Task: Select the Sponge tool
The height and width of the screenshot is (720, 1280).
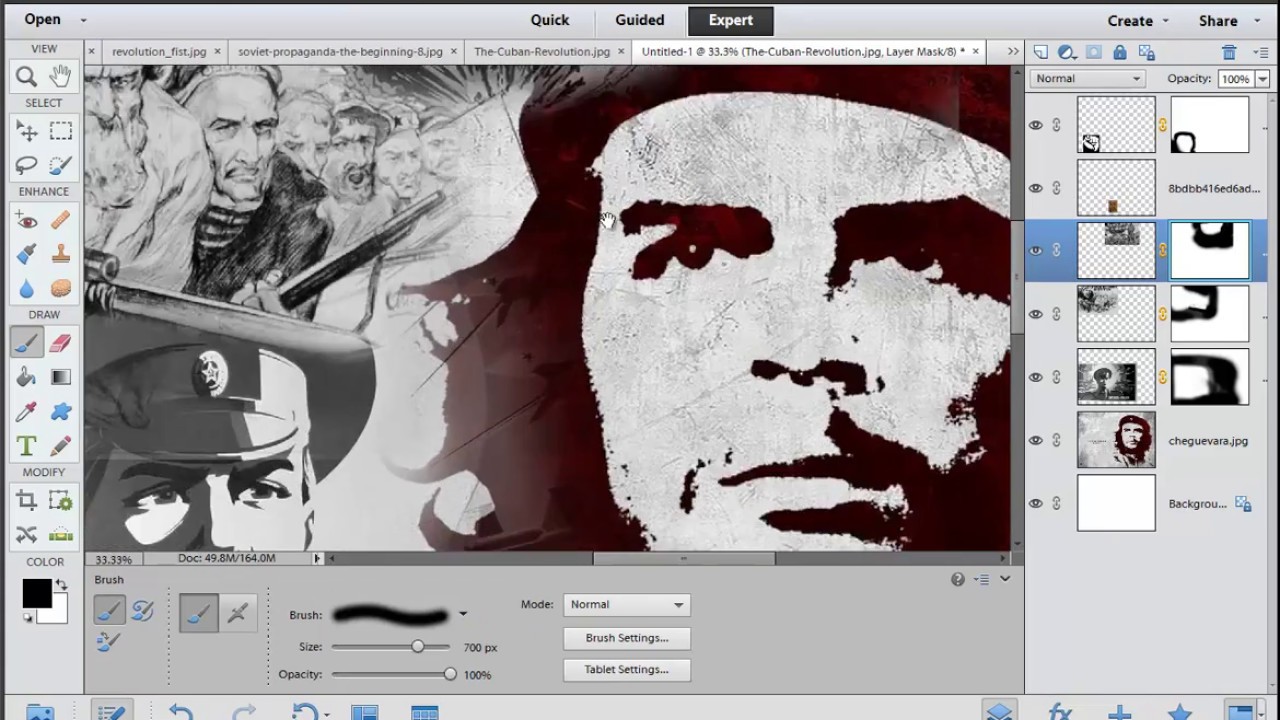Action: point(61,288)
